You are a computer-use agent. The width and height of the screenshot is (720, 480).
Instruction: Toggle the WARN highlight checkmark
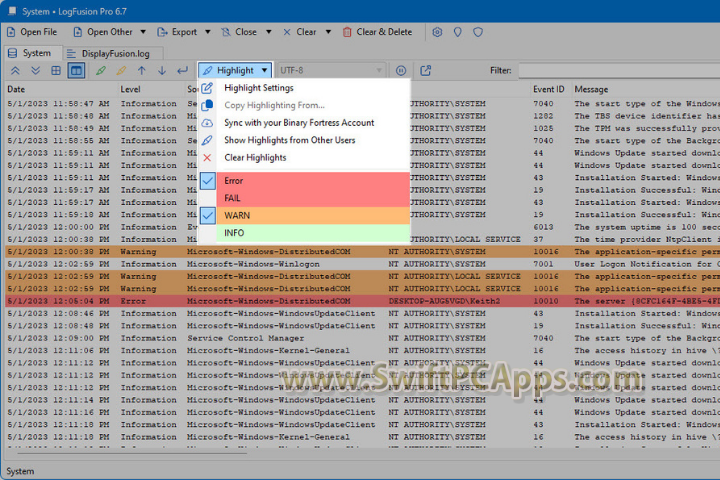(x=208, y=215)
